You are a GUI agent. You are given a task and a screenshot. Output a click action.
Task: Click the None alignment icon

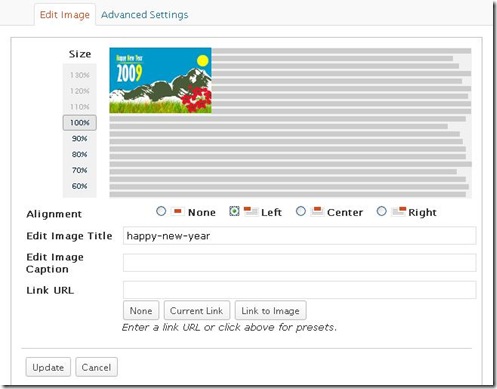tap(177, 211)
